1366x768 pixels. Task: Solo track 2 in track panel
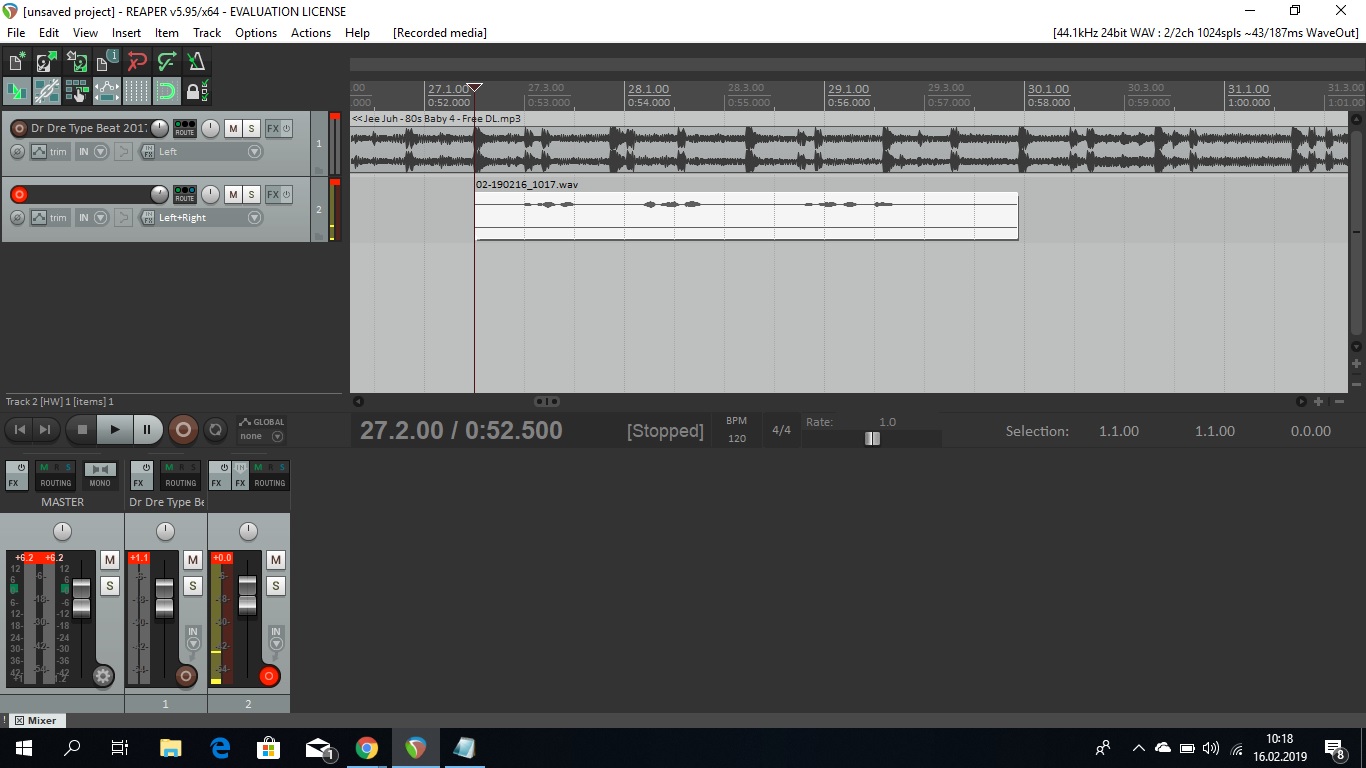coord(251,194)
